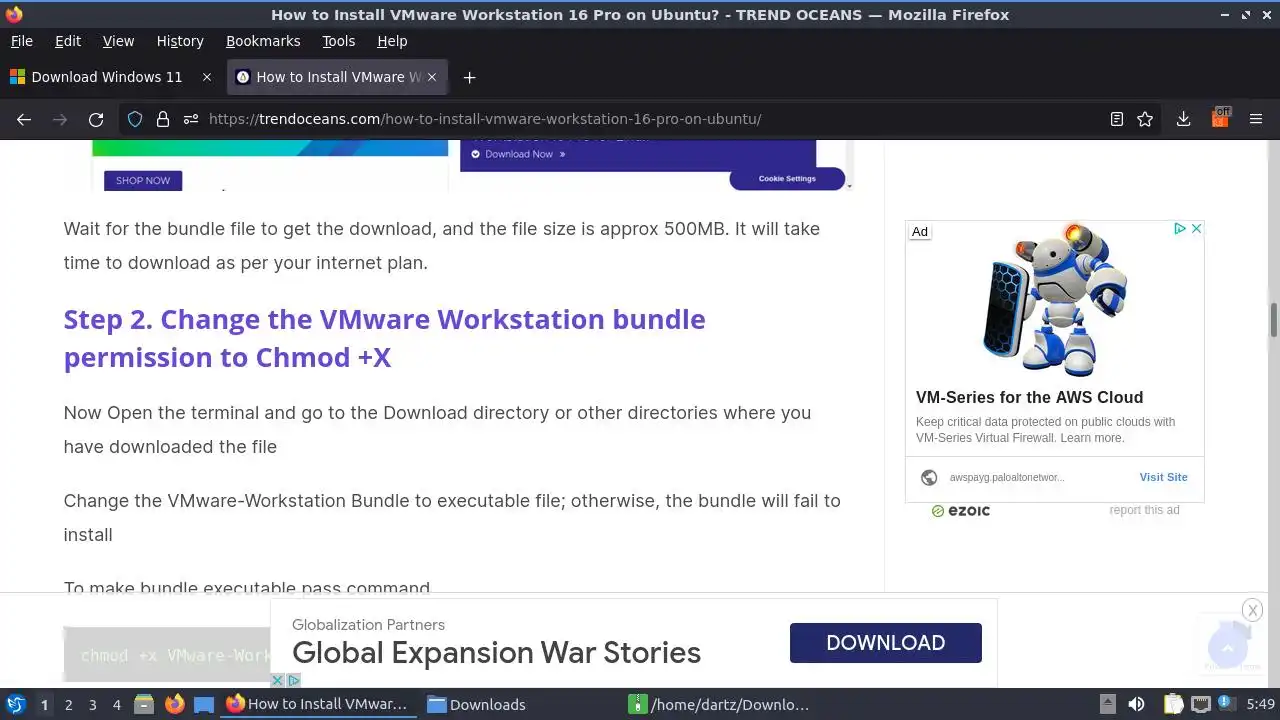Image resolution: width=1280 pixels, height=720 pixels.
Task: Go back to the previous page
Action: (24, 119)
